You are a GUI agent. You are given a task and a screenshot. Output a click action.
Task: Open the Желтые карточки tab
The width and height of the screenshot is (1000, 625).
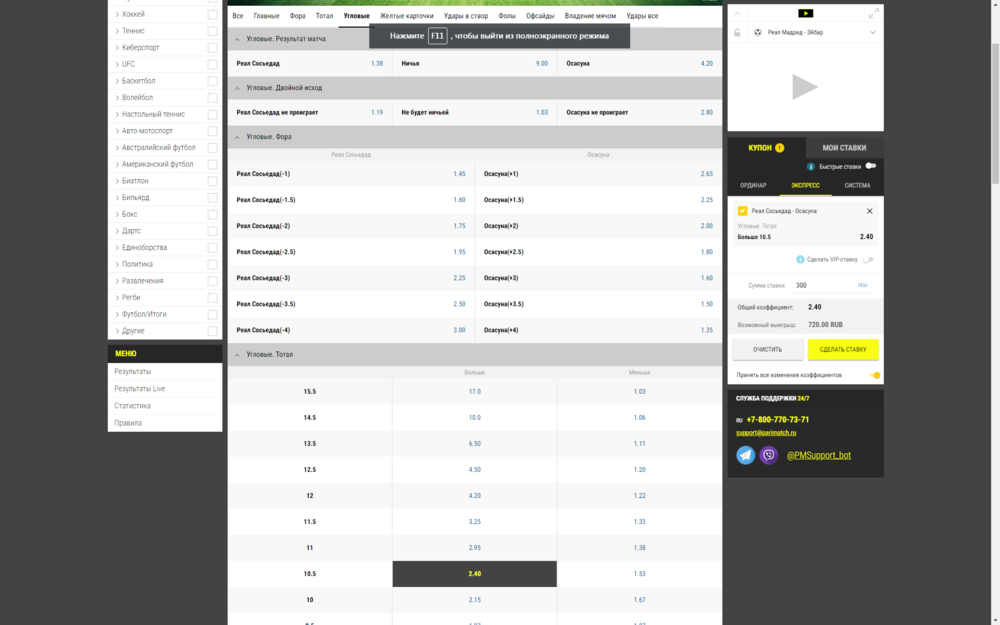(x=406, y=16)
